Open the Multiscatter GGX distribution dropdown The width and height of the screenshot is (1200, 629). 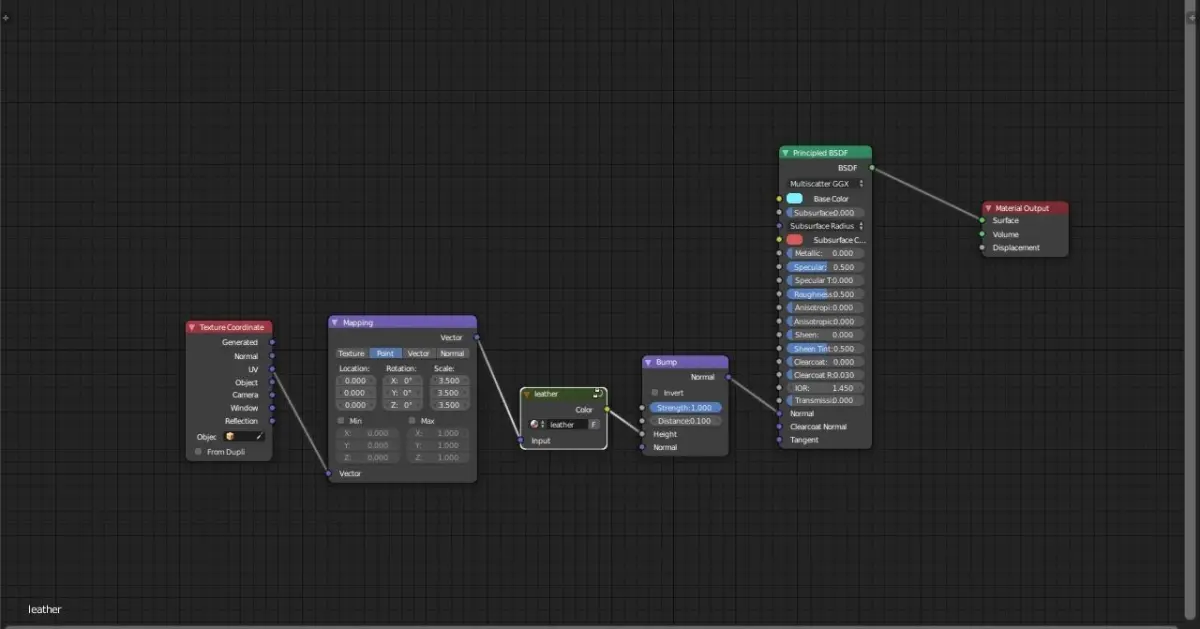tap(826, 184)
